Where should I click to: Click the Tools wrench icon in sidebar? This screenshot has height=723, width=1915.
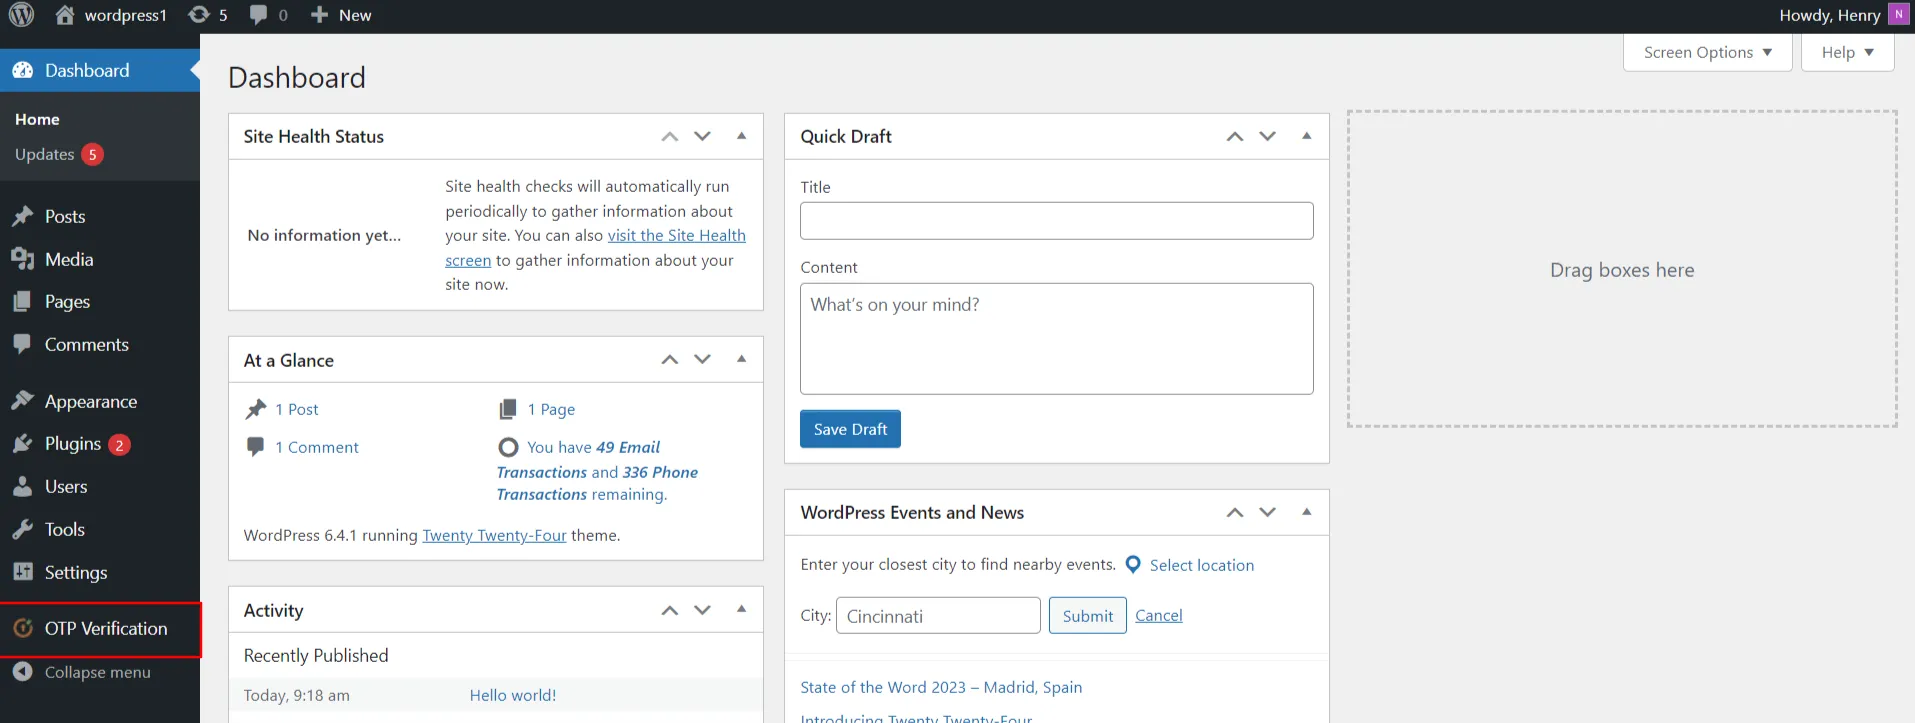coord(22,529)
